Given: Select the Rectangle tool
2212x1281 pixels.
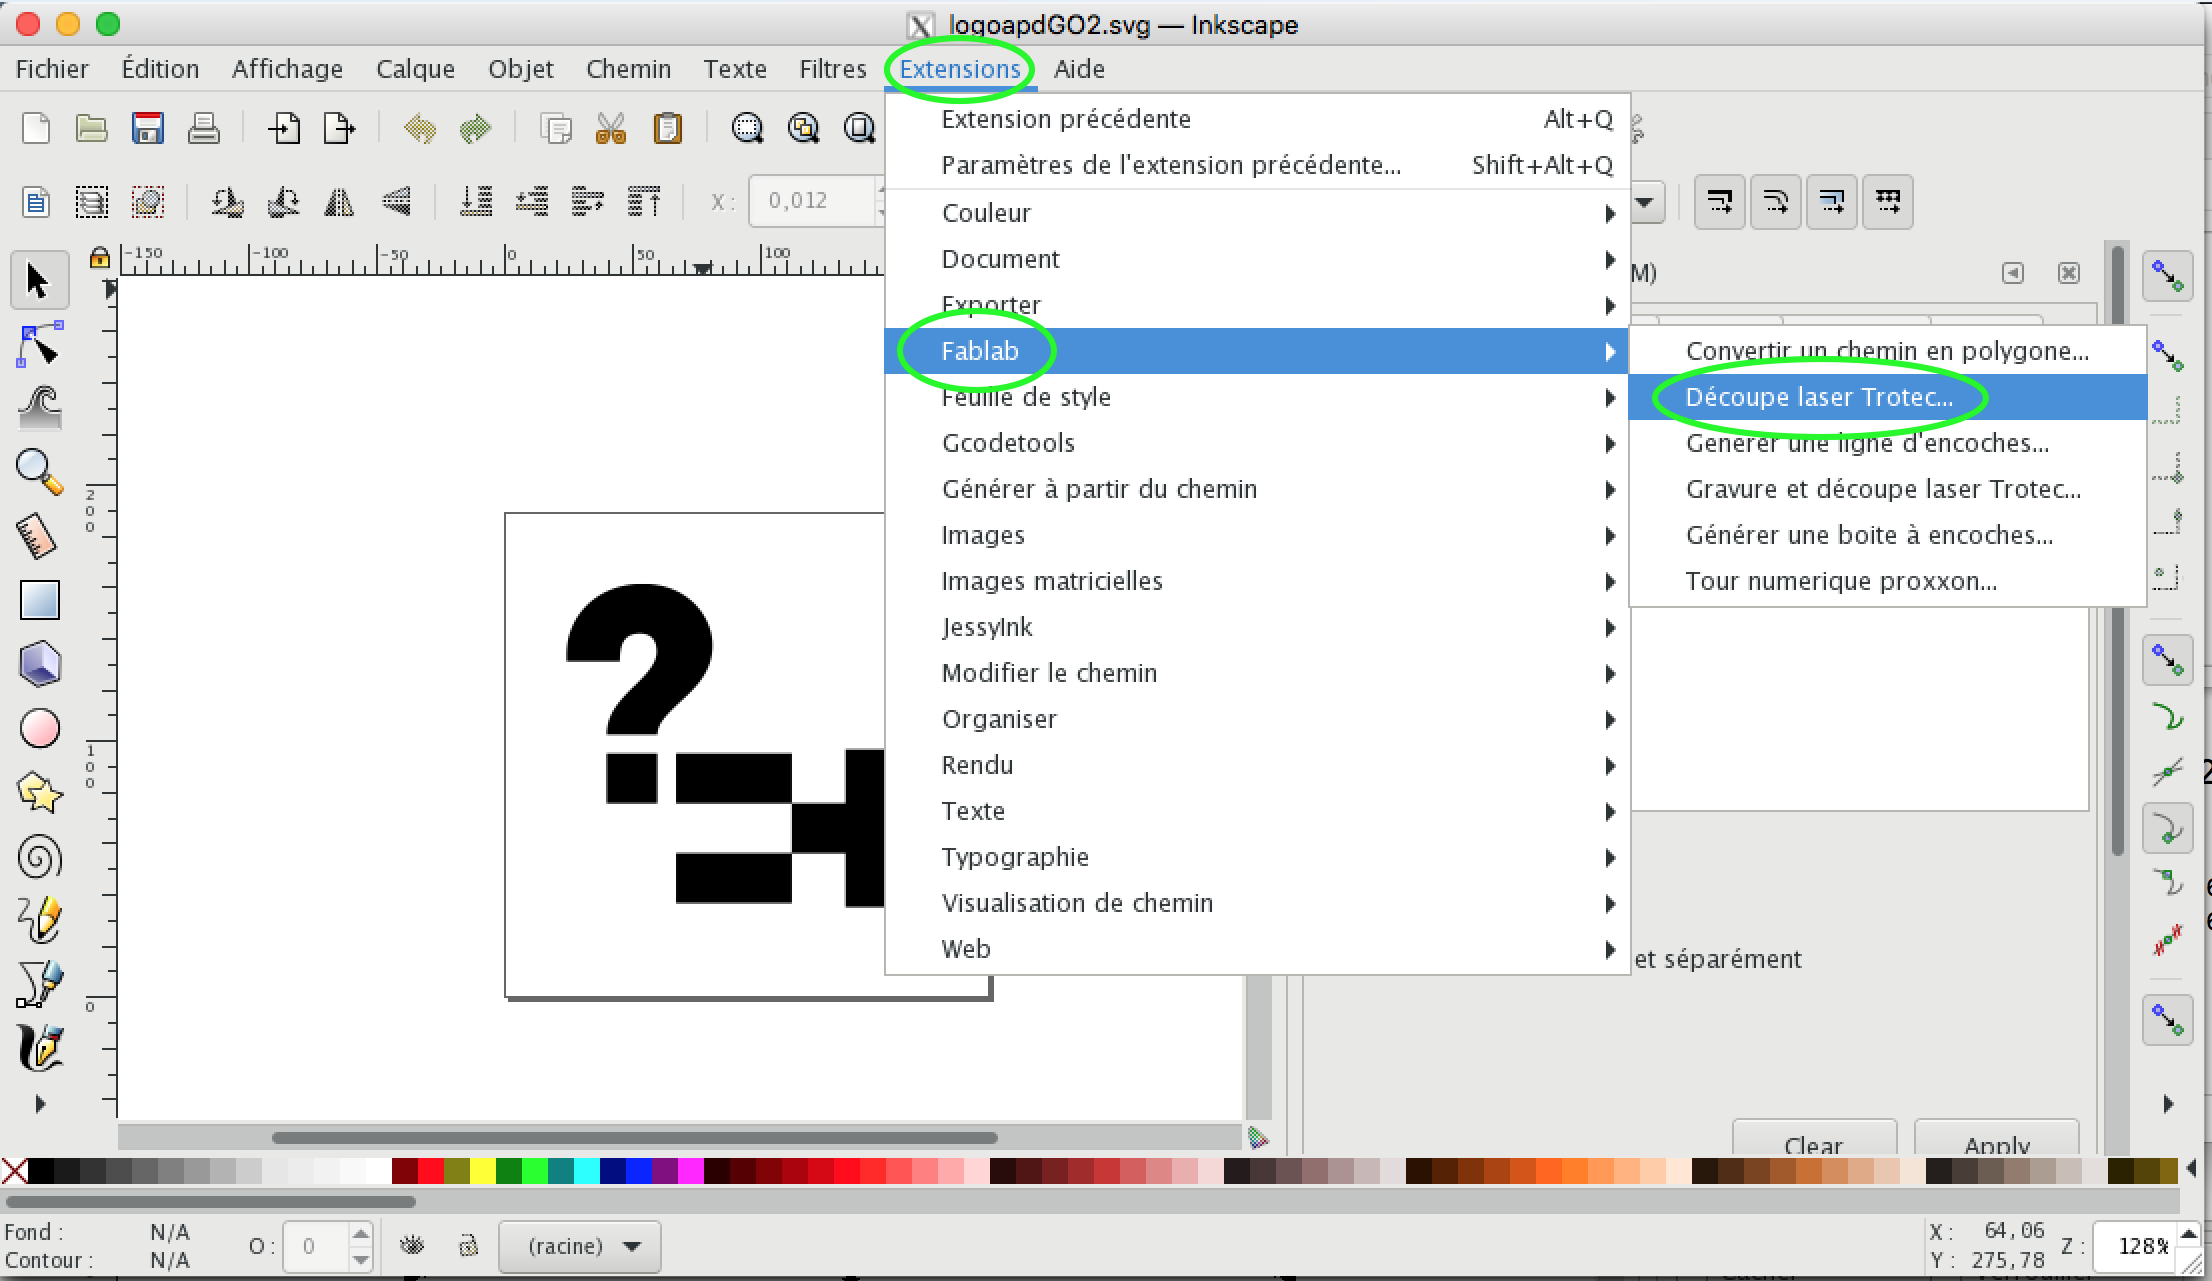Looking at the screenshot, I should pyautogui.click(x=39, y=600).
